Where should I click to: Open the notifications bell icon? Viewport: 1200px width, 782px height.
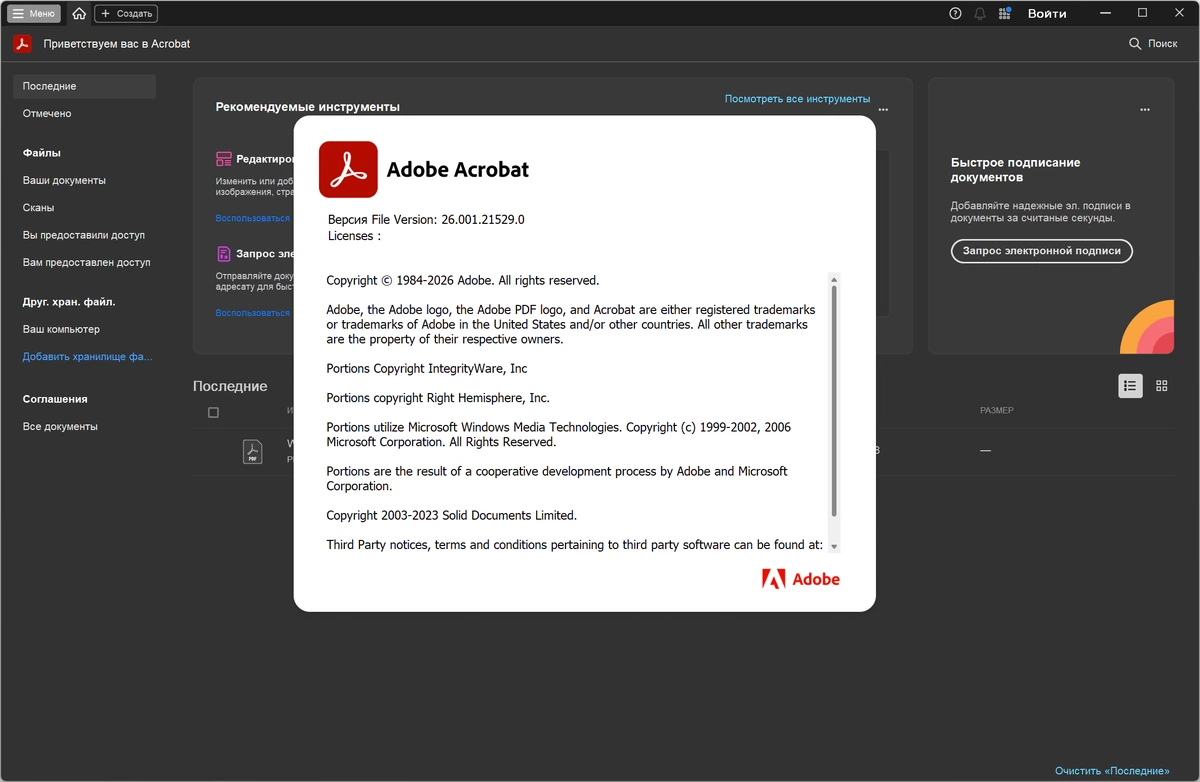pos(980,14)
